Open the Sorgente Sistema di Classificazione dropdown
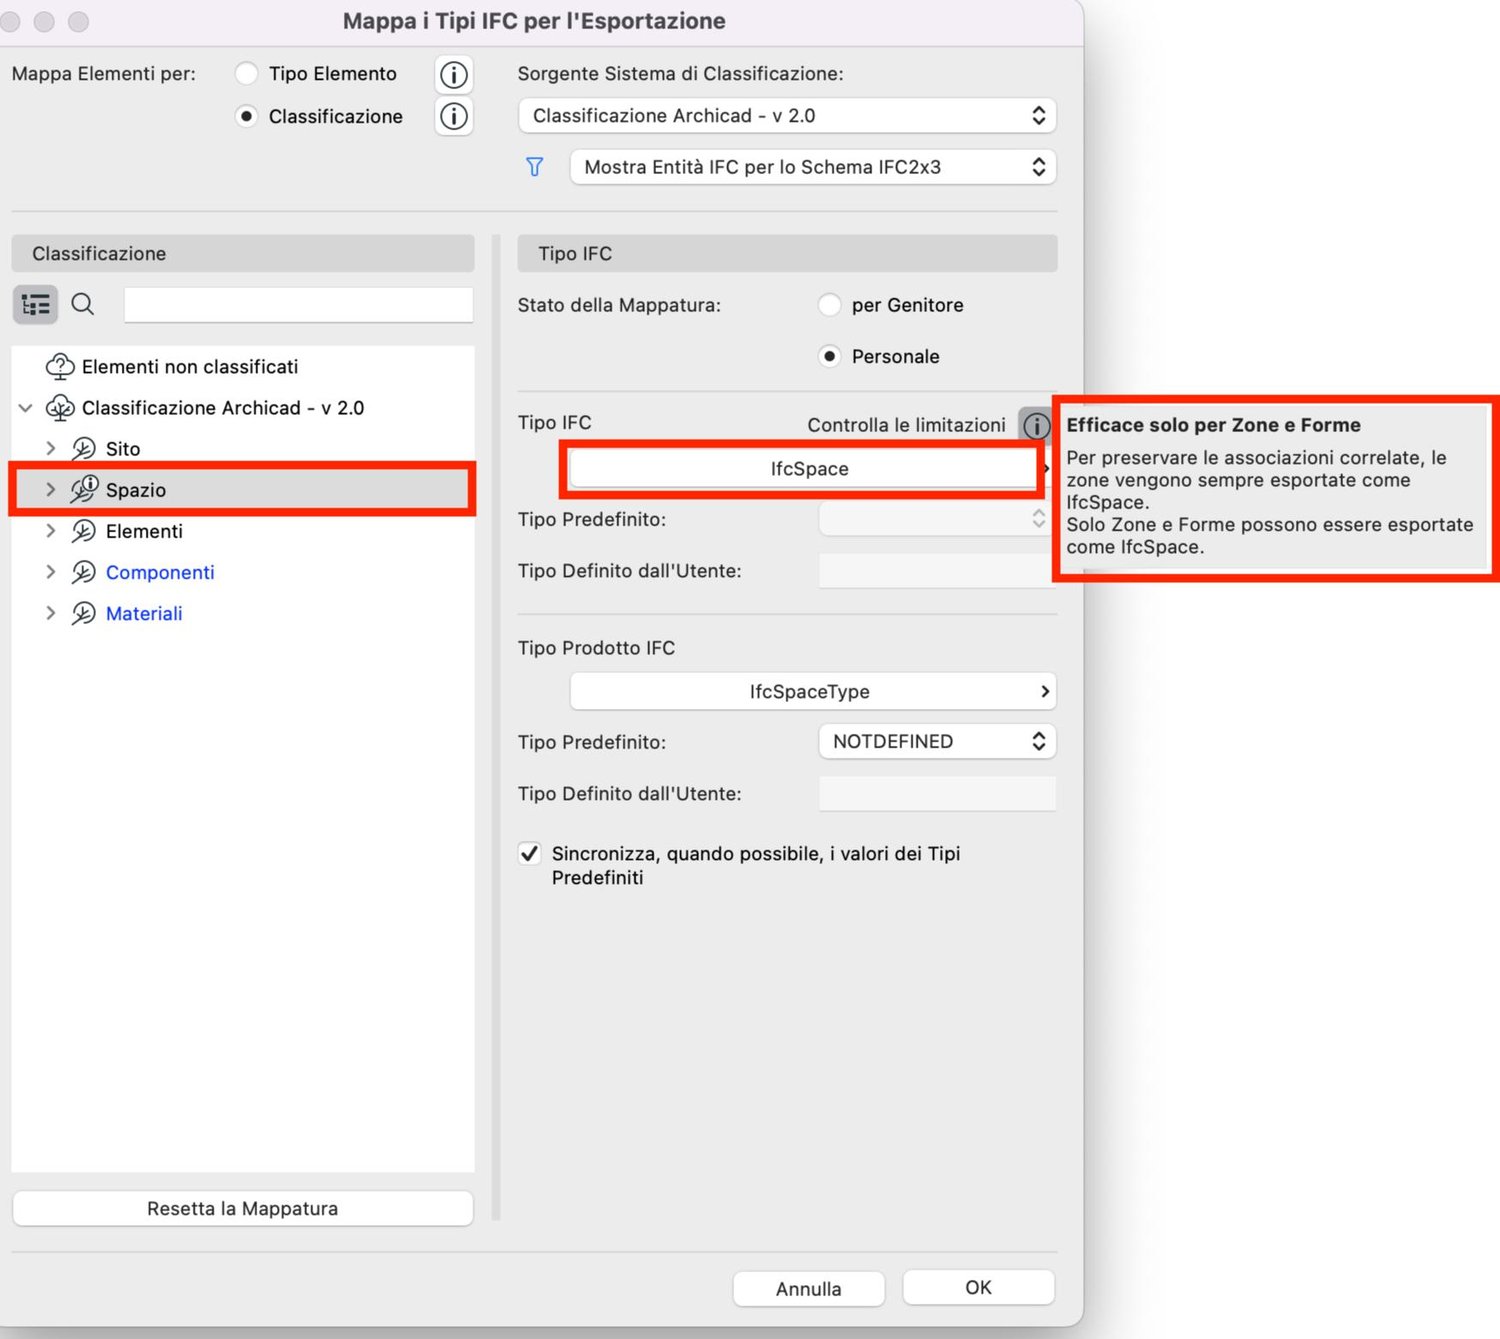Viewport: 1500px width, 1339px height. (787, 116)
